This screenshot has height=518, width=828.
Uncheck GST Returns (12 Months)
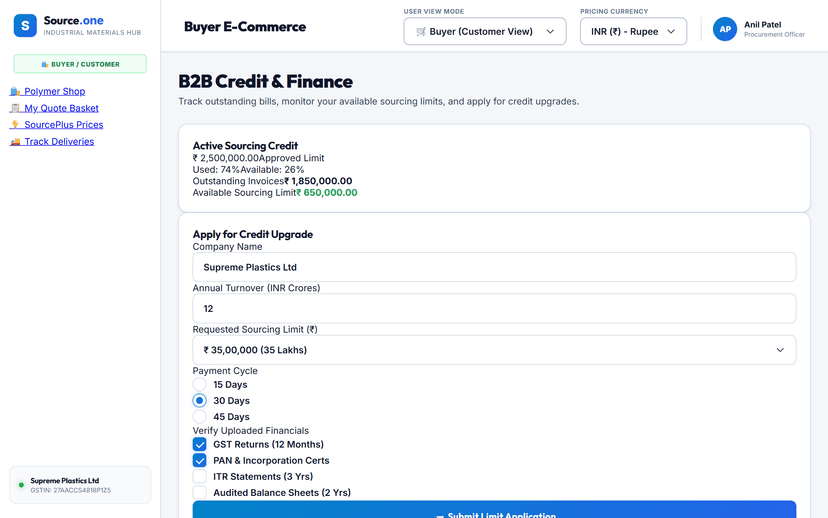200,445
